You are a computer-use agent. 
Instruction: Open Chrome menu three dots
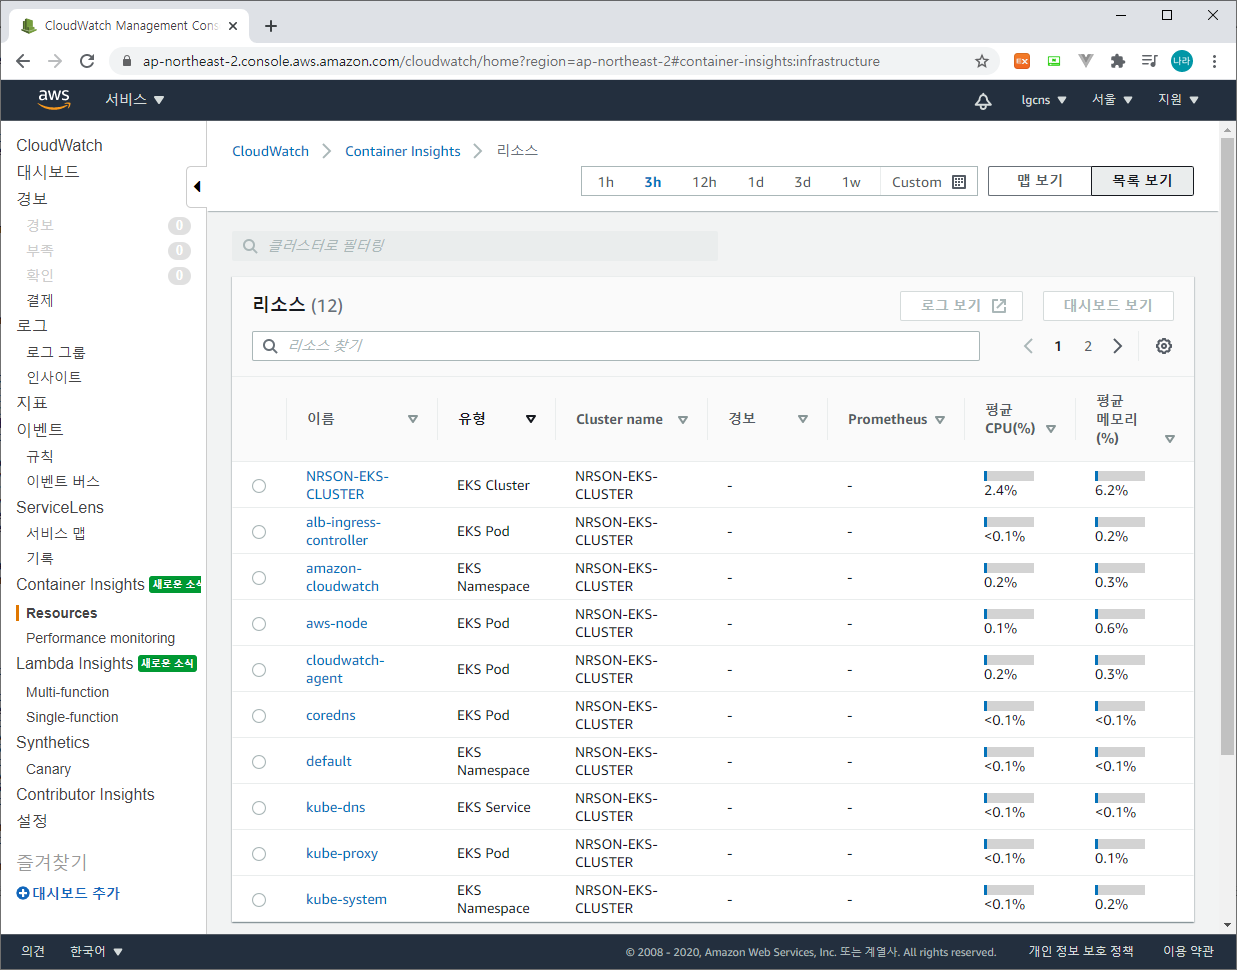click(1214, 61)
